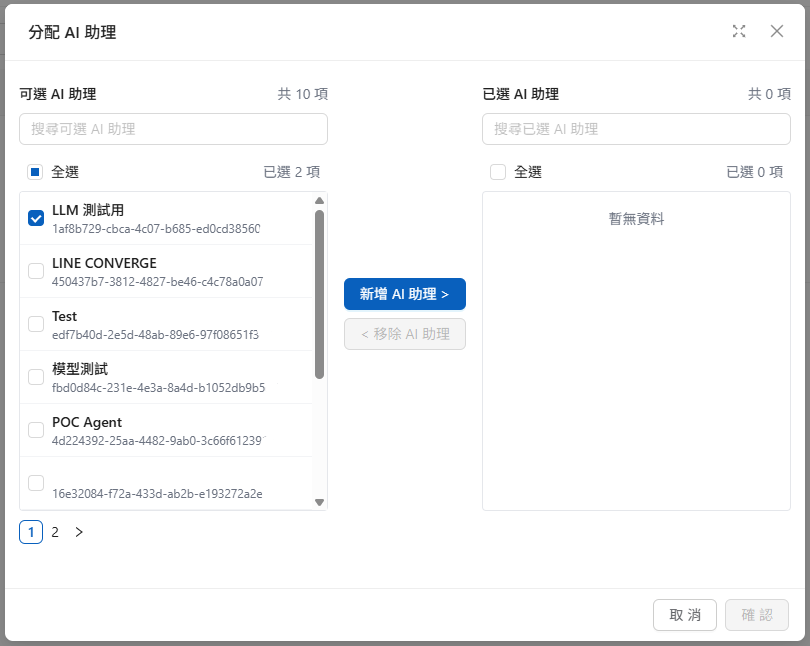Click the 移除 AI 助理 button
This screenshot has width=810, height=646.
(404, 334)
